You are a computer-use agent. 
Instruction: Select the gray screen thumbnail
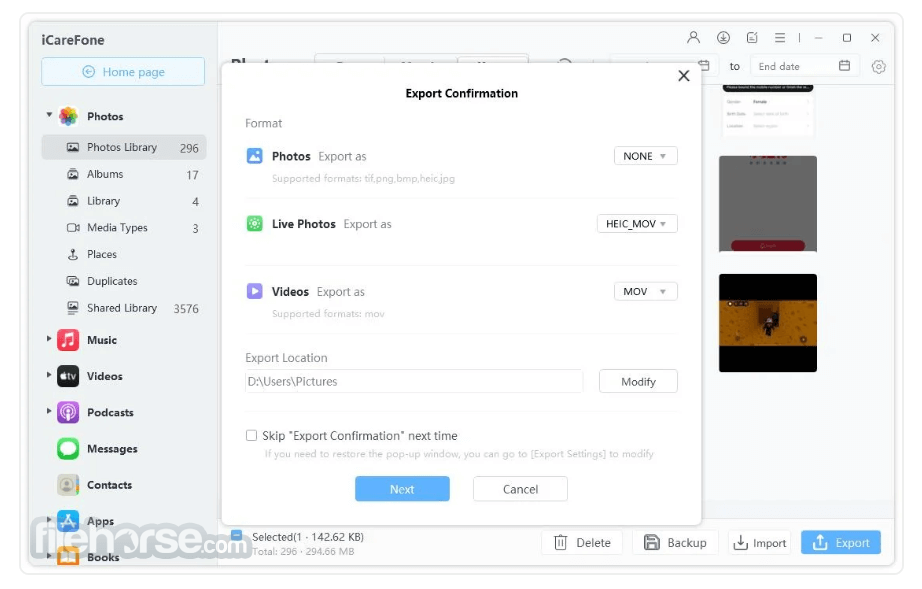[x=768, y=204]
